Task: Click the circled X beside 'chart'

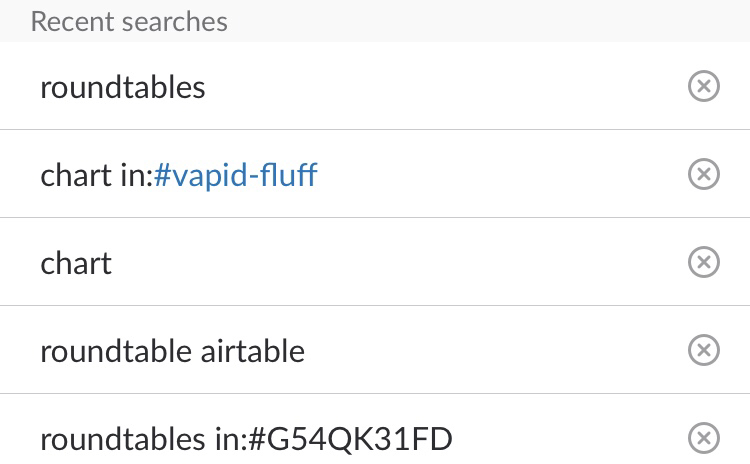Action: tap(704, 262)
